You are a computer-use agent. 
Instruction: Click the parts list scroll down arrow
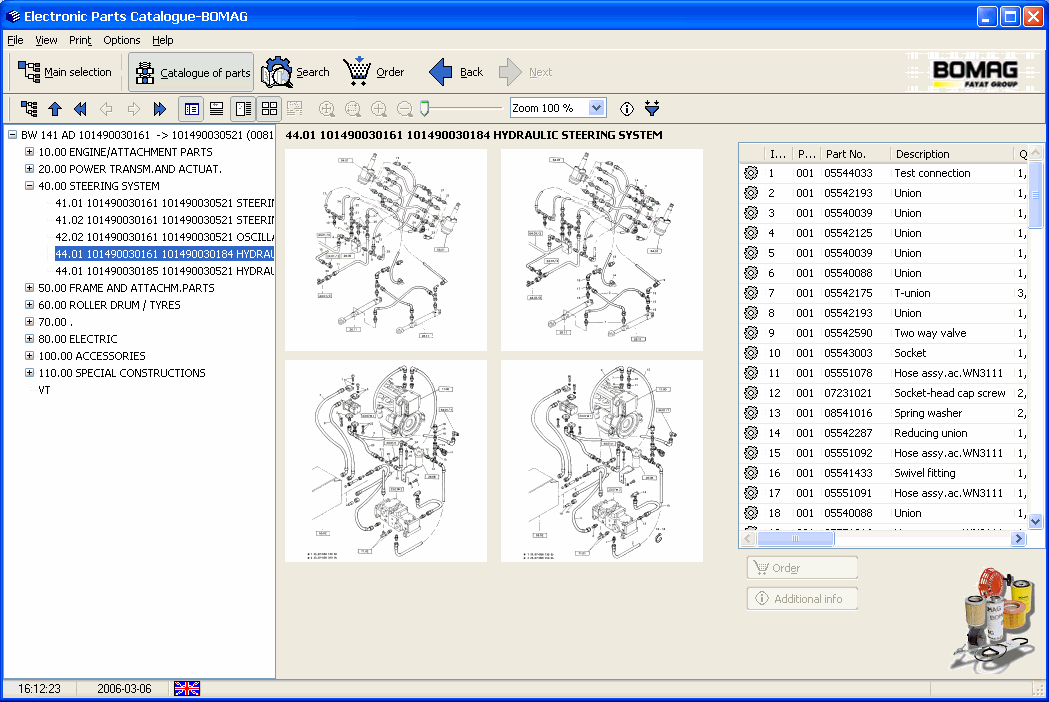point(1035,521)
